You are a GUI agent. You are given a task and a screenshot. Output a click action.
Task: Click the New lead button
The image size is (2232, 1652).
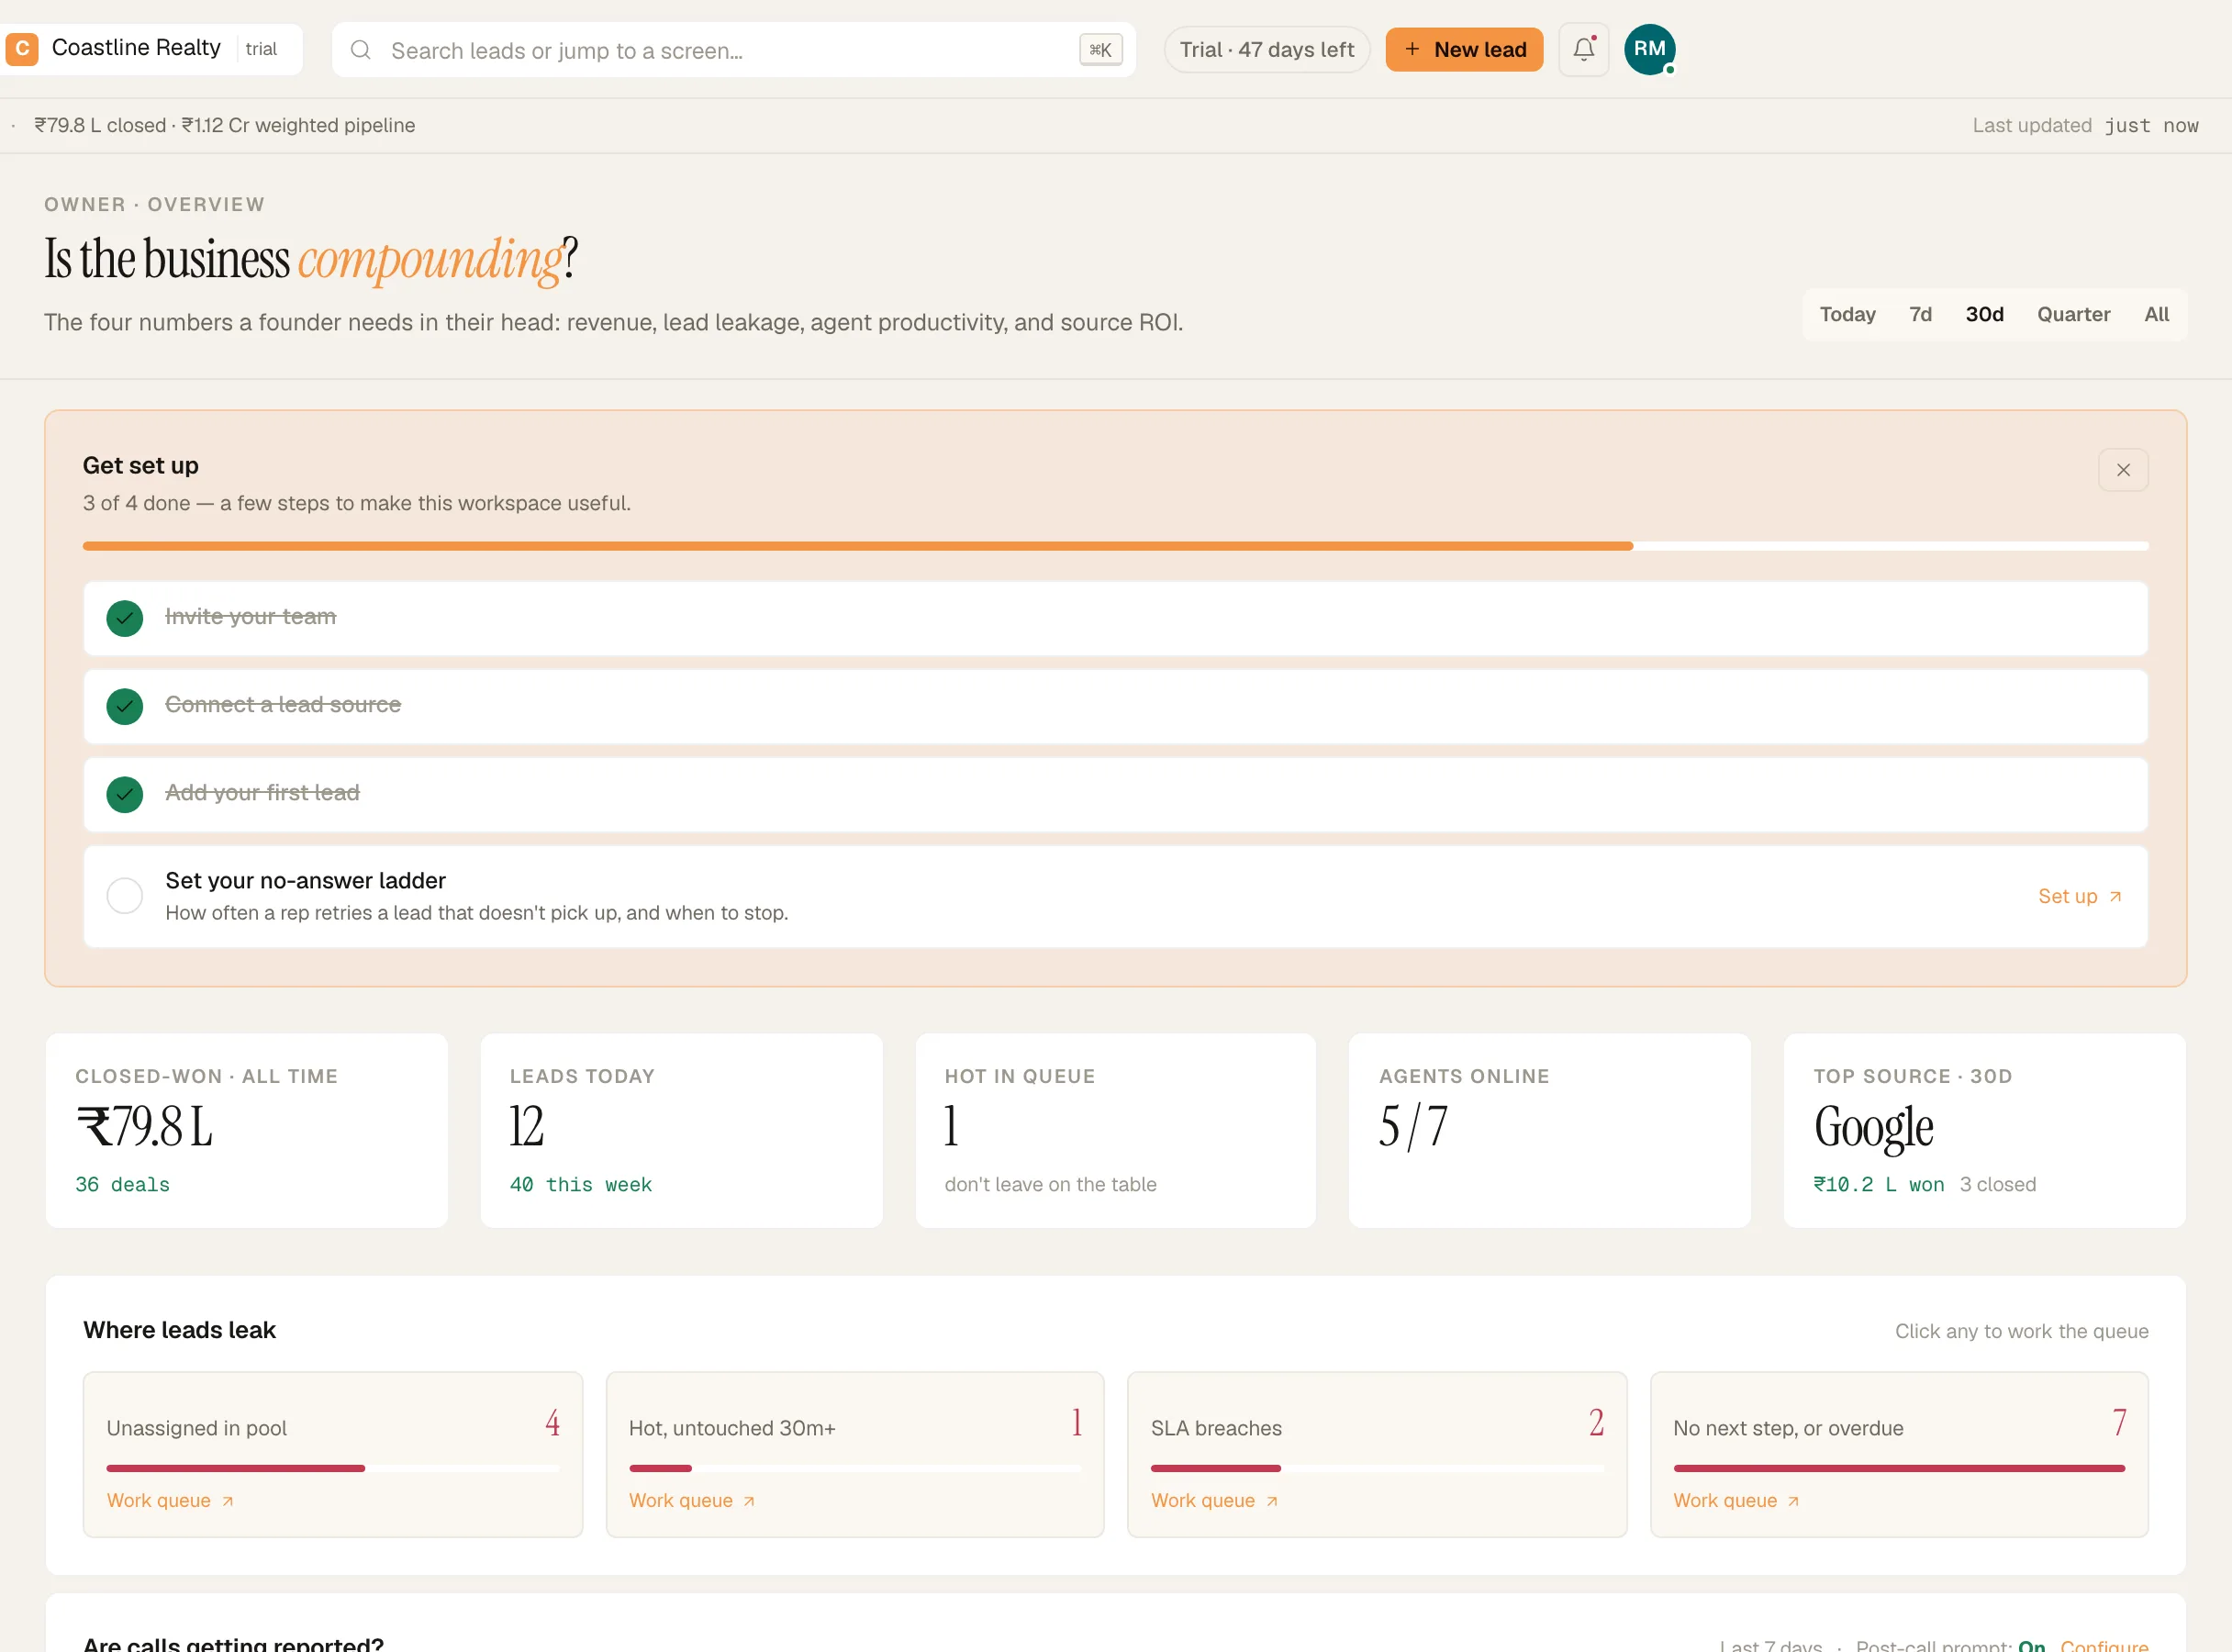point(1464,49)
